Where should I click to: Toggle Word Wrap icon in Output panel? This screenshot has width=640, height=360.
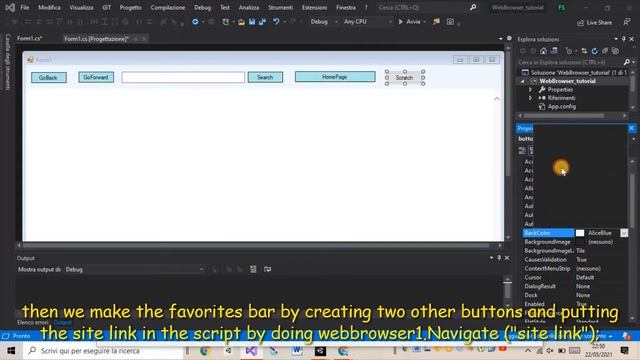[267, 269]
